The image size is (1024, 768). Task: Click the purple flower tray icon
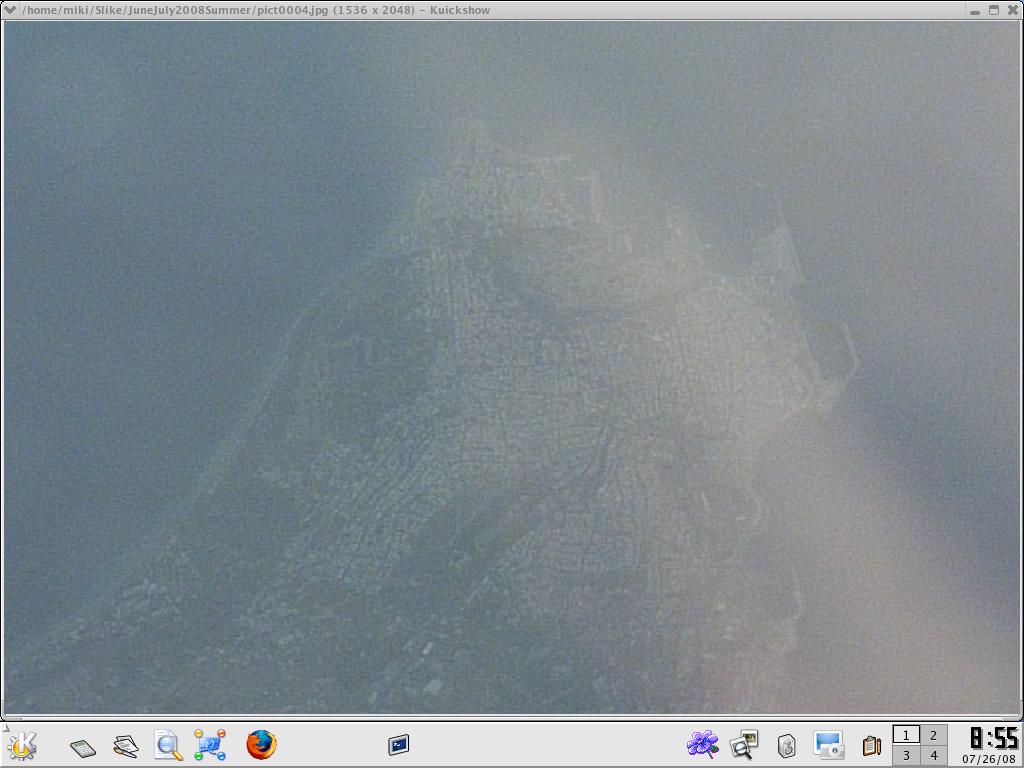point(703,745)
